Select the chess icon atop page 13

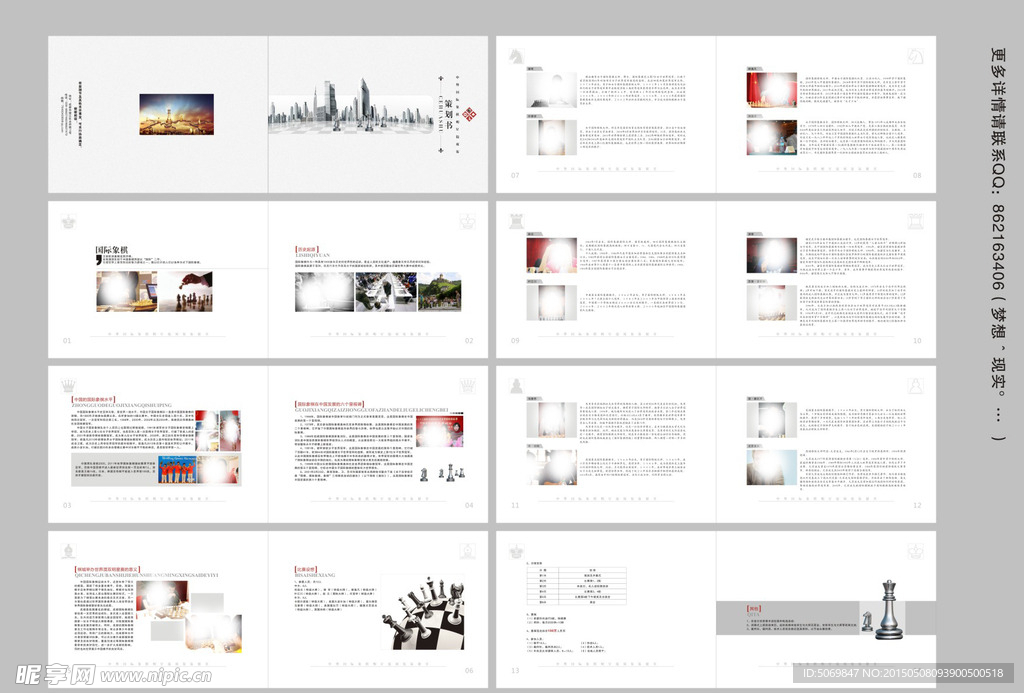(x=517, y=550)
